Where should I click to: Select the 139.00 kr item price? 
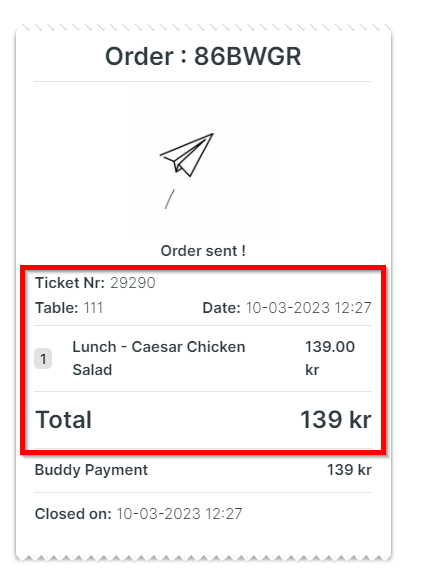(330, 358)
